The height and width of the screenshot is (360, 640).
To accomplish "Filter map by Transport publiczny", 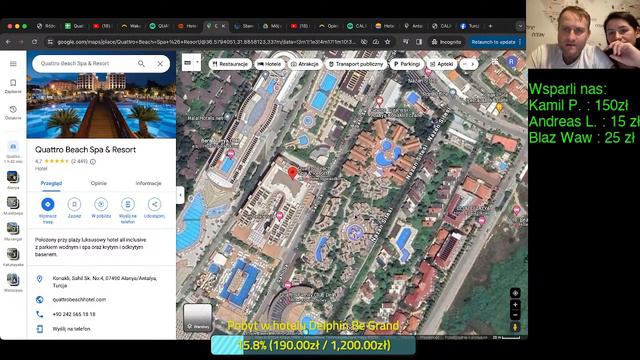I will pos(356,64).
